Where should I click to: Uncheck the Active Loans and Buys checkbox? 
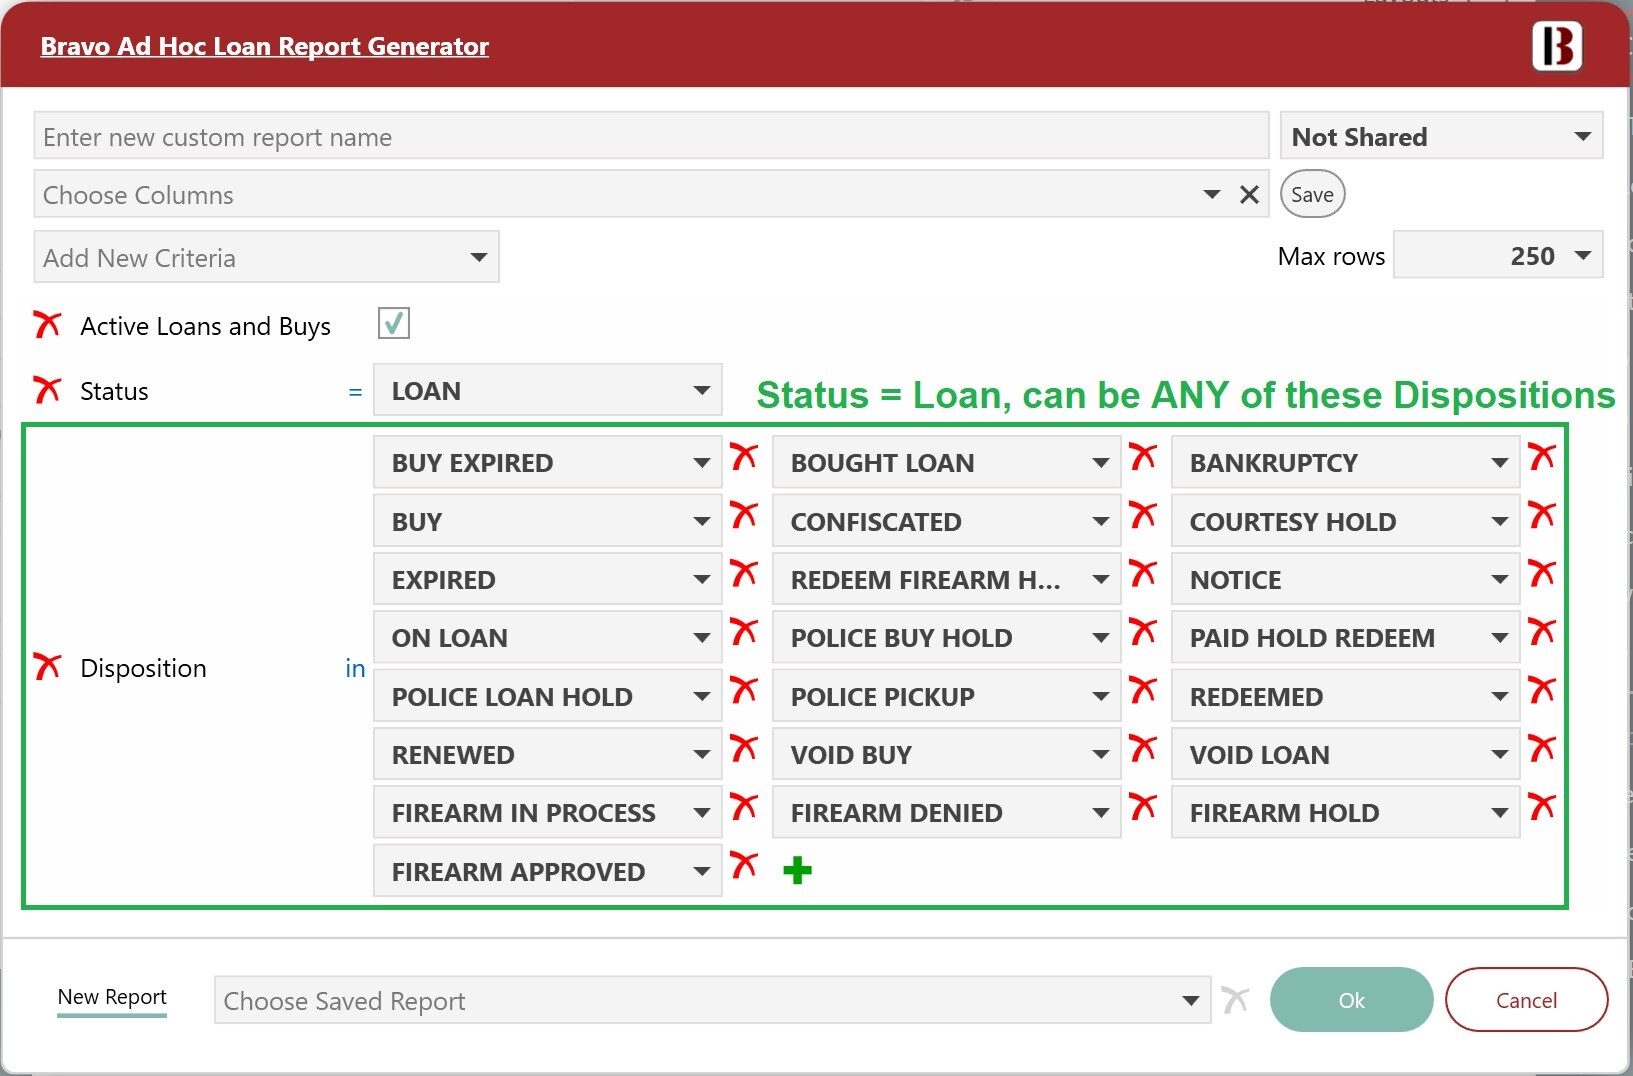[x=393, y=323]
